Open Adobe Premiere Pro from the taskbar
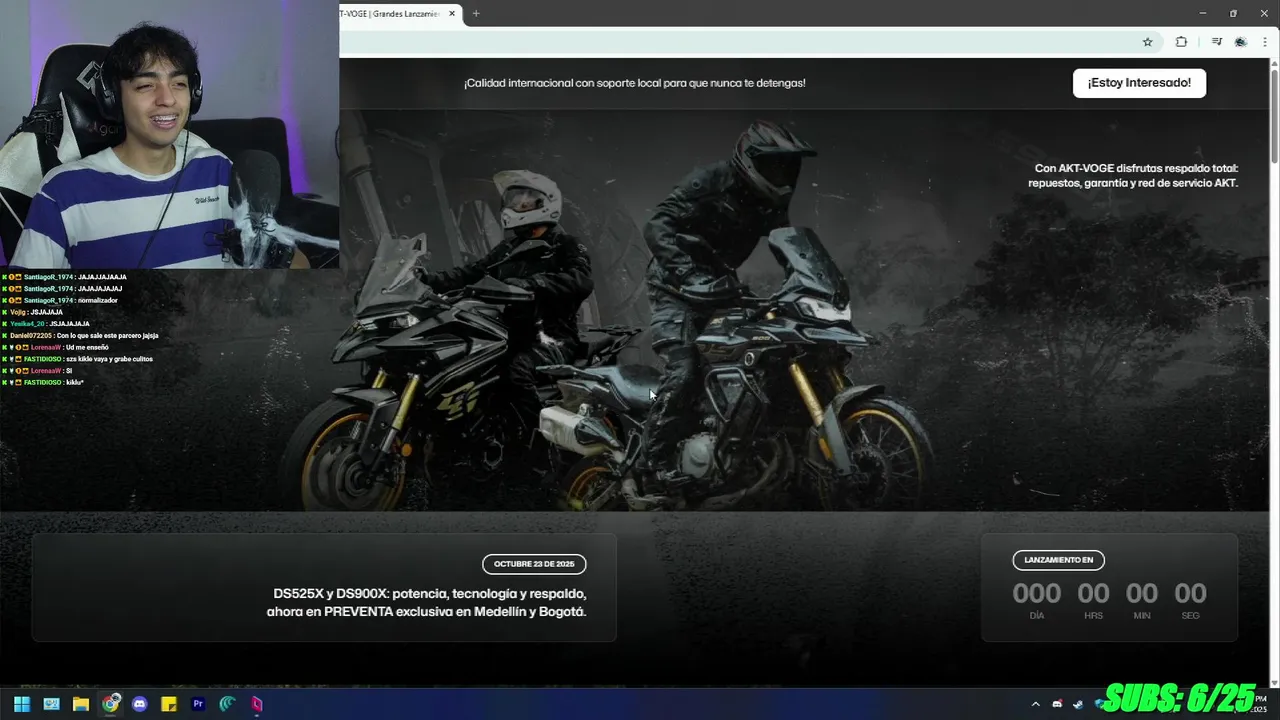1280x720 pixels. coord(198,704)
